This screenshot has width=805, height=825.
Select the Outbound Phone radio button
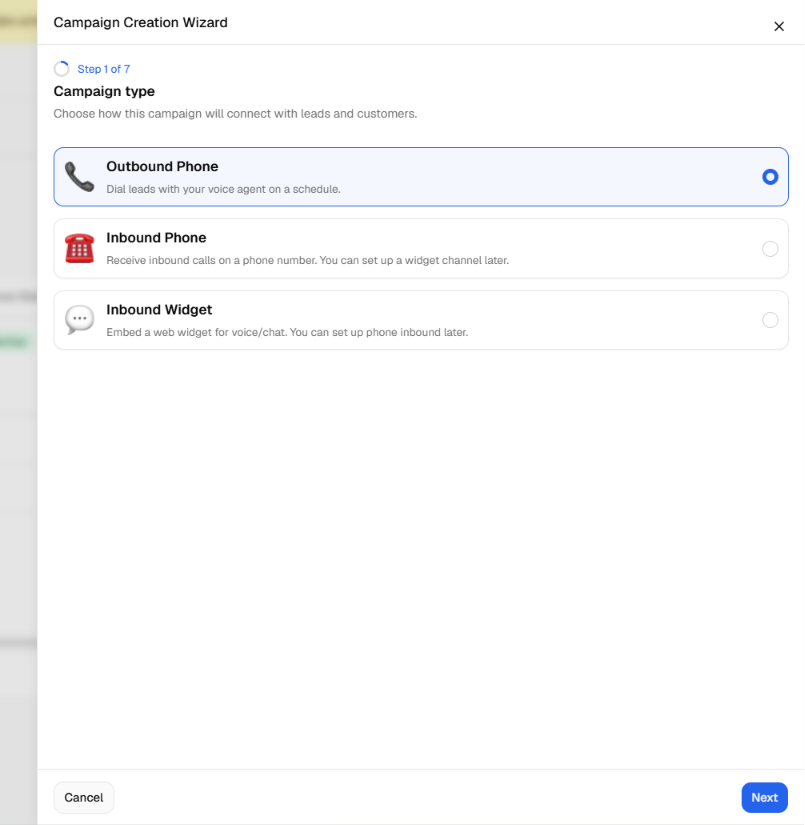click(x=770, y=177)
